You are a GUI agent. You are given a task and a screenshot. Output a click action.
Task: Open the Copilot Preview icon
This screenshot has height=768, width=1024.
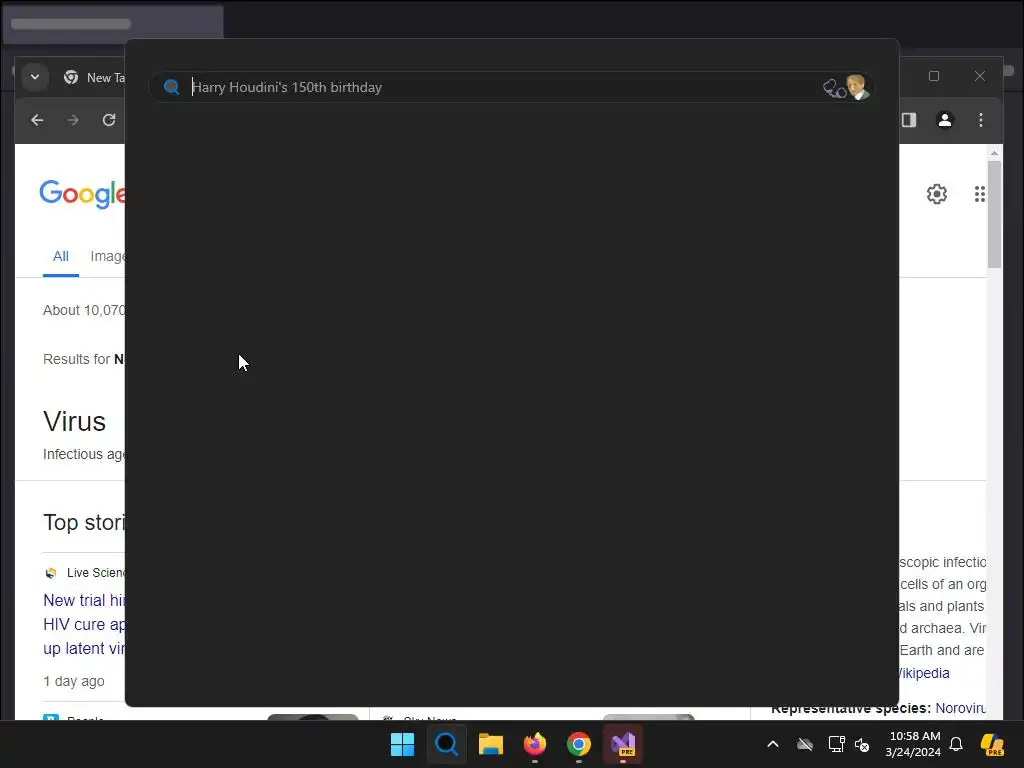[992, 744]
